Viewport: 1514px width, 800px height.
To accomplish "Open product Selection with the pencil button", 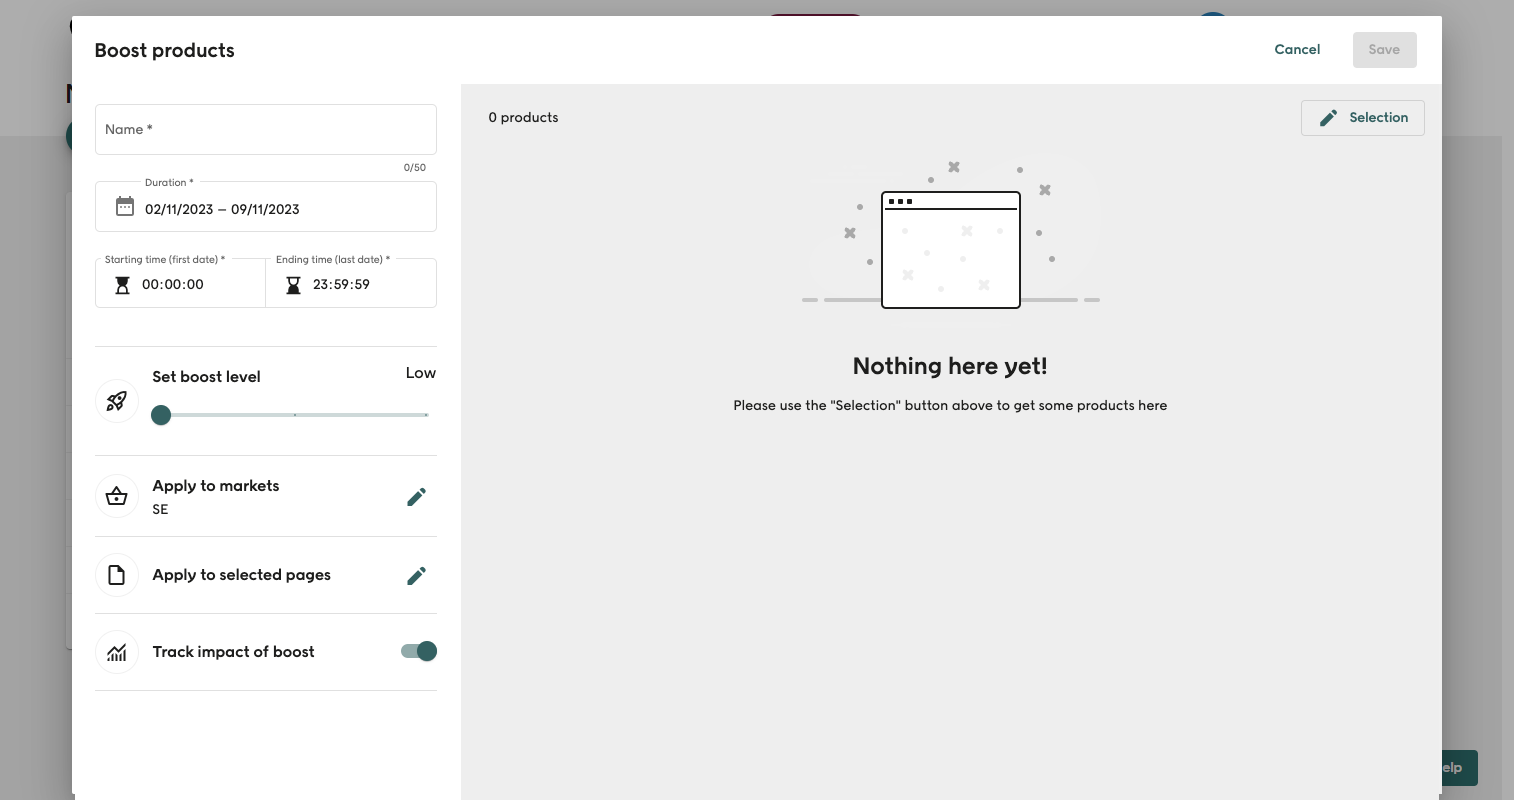I will 1362,118.
